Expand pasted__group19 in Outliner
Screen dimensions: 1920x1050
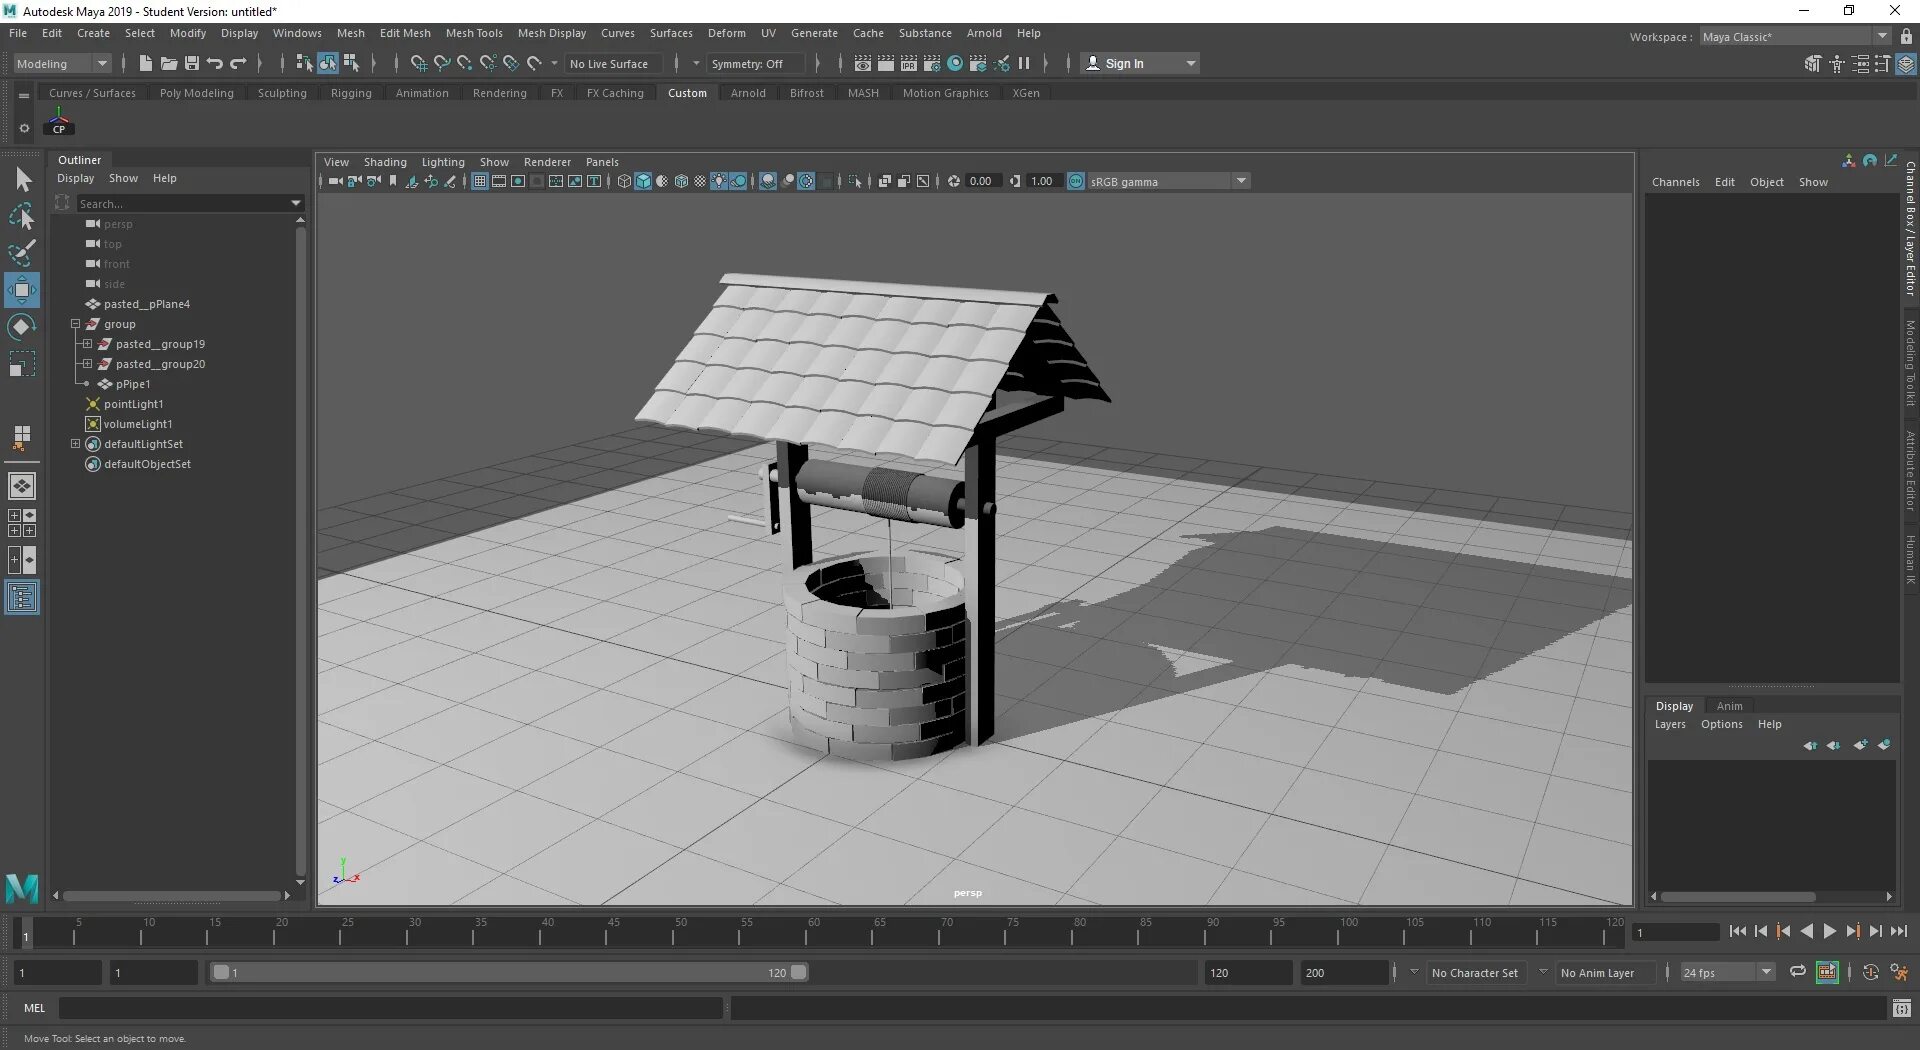pos(87,344)
